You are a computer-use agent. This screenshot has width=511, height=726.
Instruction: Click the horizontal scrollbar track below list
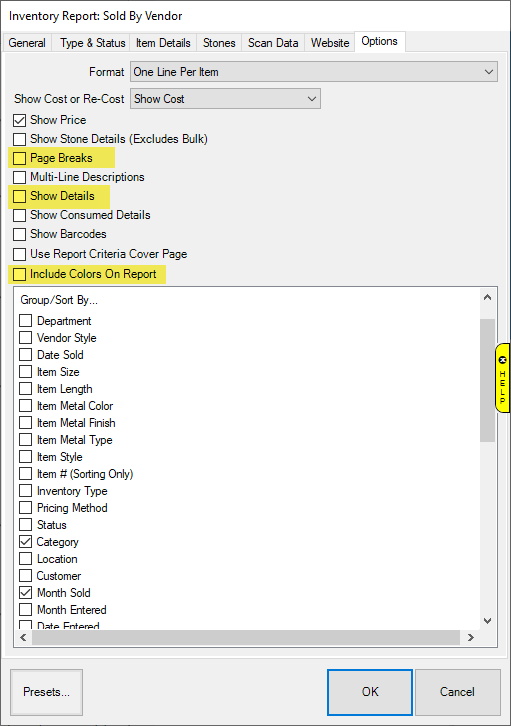point(246,638)
